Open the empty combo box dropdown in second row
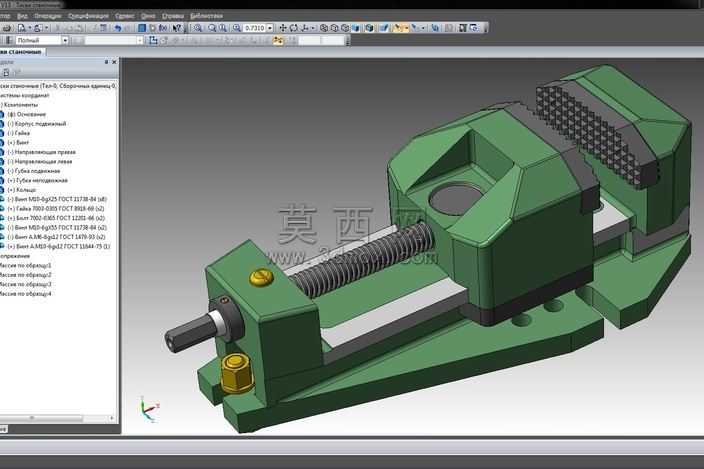The width and height of the screenshot is (704, 469). point(140,40)
